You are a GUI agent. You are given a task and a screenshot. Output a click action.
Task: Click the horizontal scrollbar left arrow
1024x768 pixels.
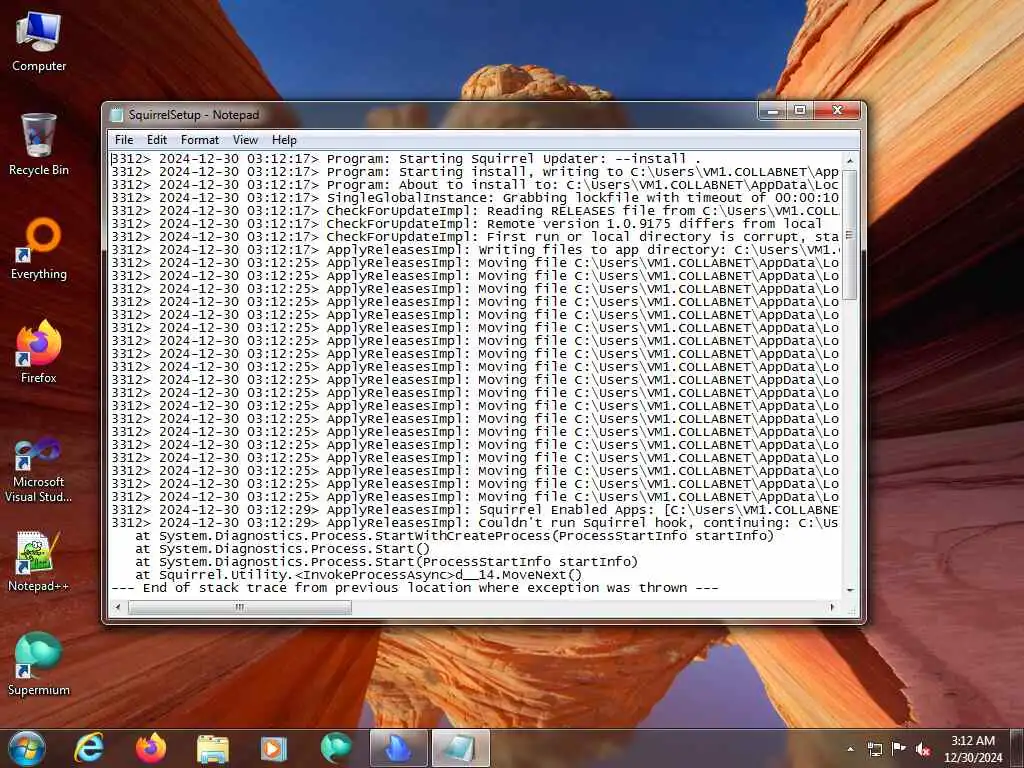click(x=118, y=607)
